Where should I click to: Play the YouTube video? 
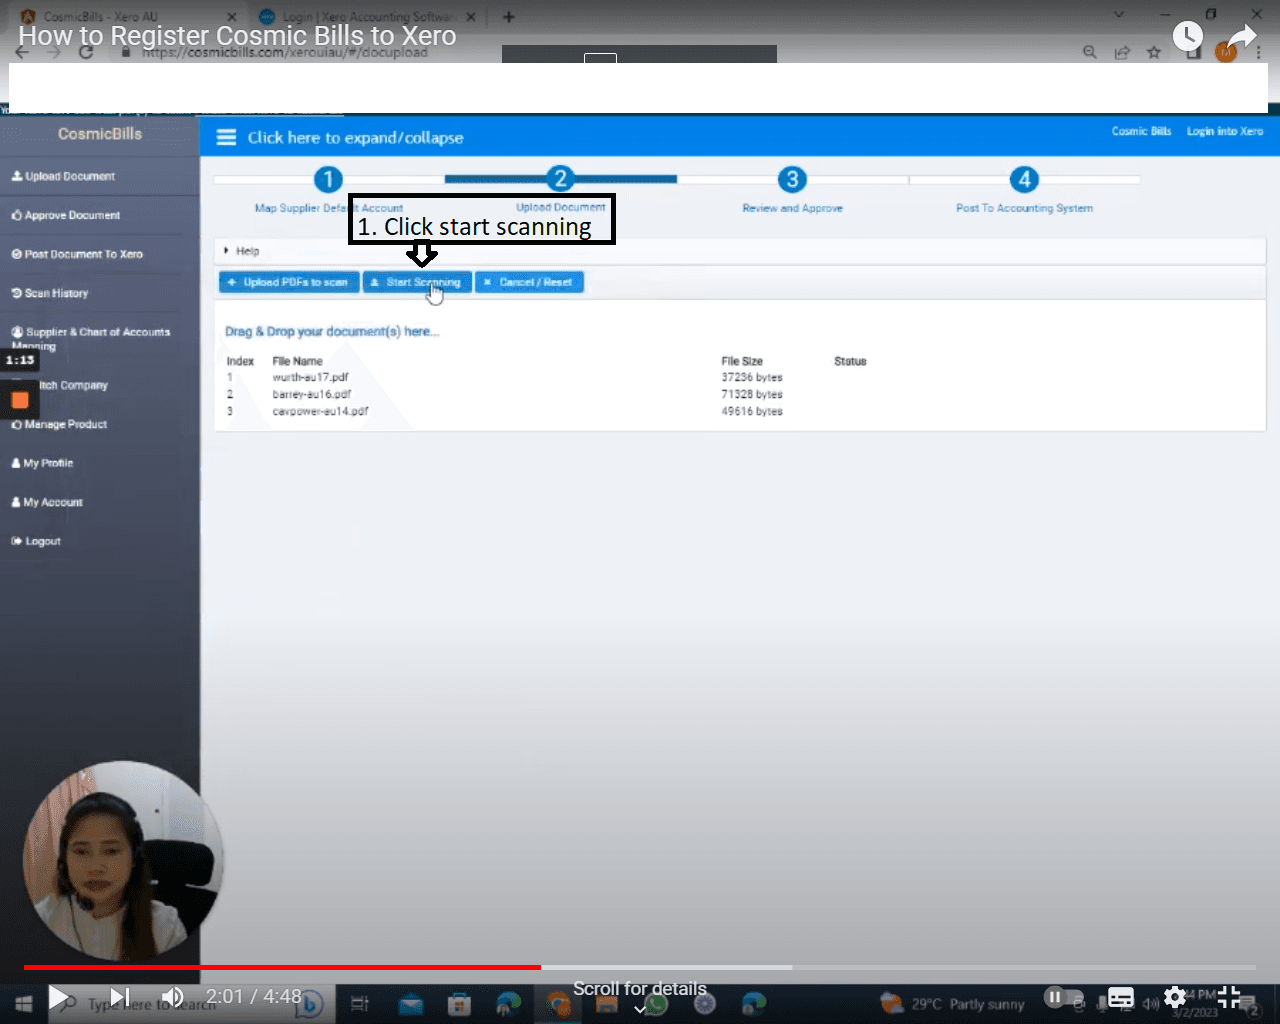pos(59,997)
